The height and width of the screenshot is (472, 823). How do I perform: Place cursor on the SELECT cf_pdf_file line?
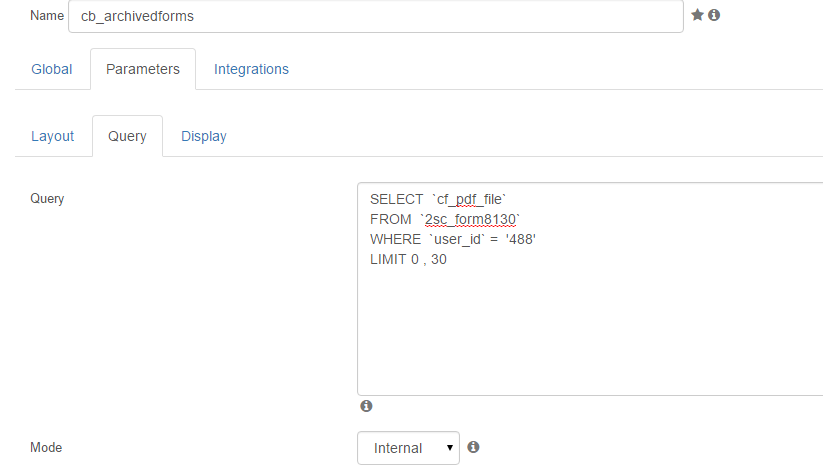click(438, 200)
